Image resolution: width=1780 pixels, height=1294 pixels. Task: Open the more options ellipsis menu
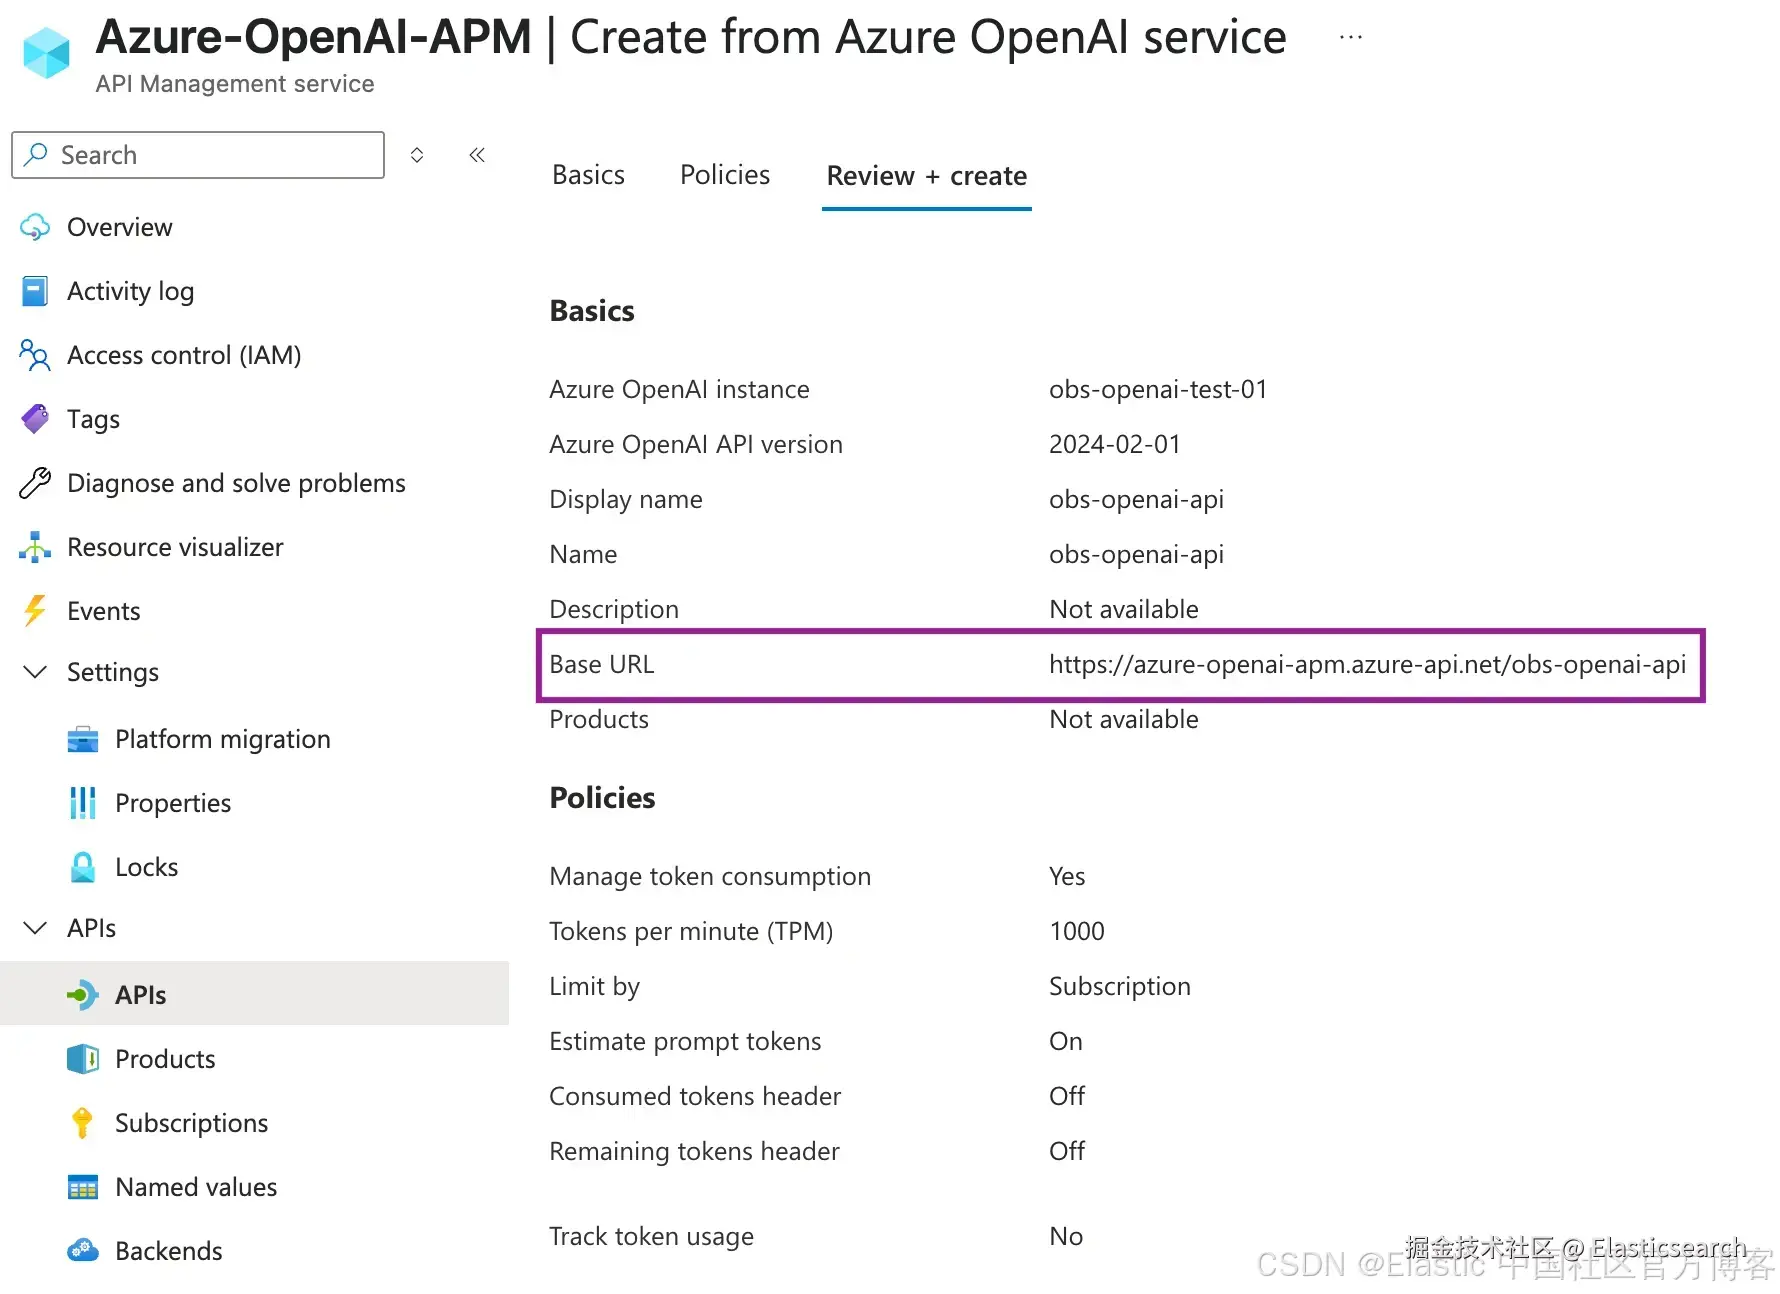(1351, 38)
